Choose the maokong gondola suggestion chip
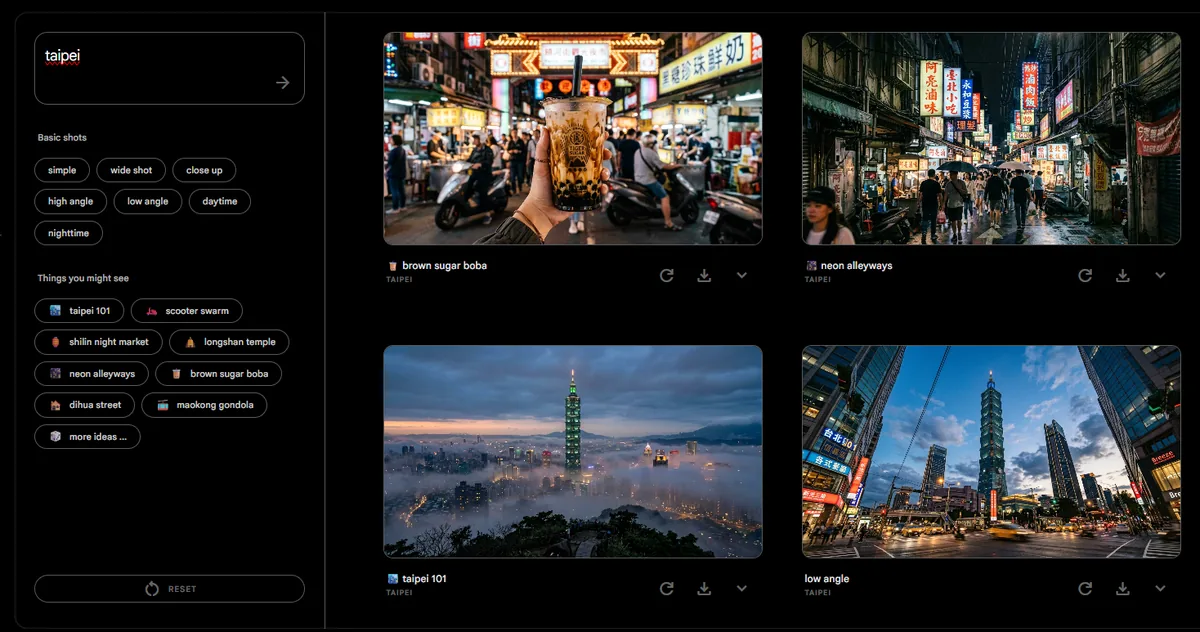 pyautogui.click(x=204, y=405)
